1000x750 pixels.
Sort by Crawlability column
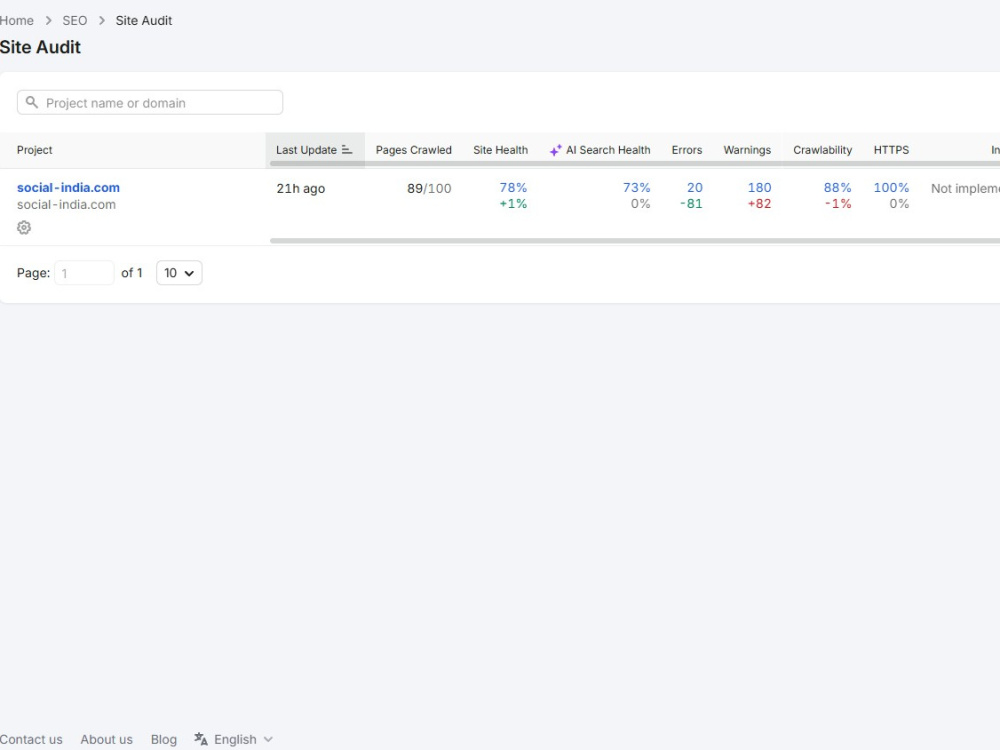click(823, 150)
